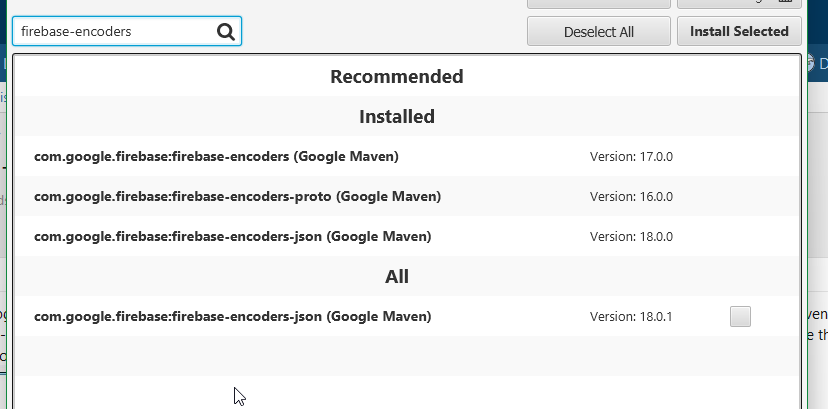Collapse the All section header
Viewport: 828px width, 409px height.
click(397, 276)
